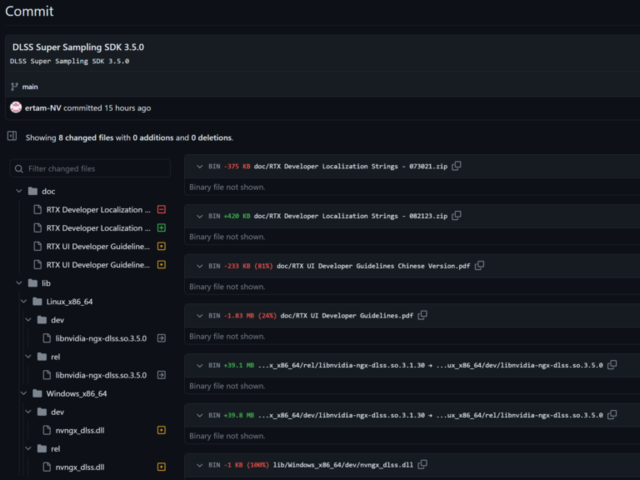
Task: Click the collapse file tree sidebar icon
Action: point(12,137)
